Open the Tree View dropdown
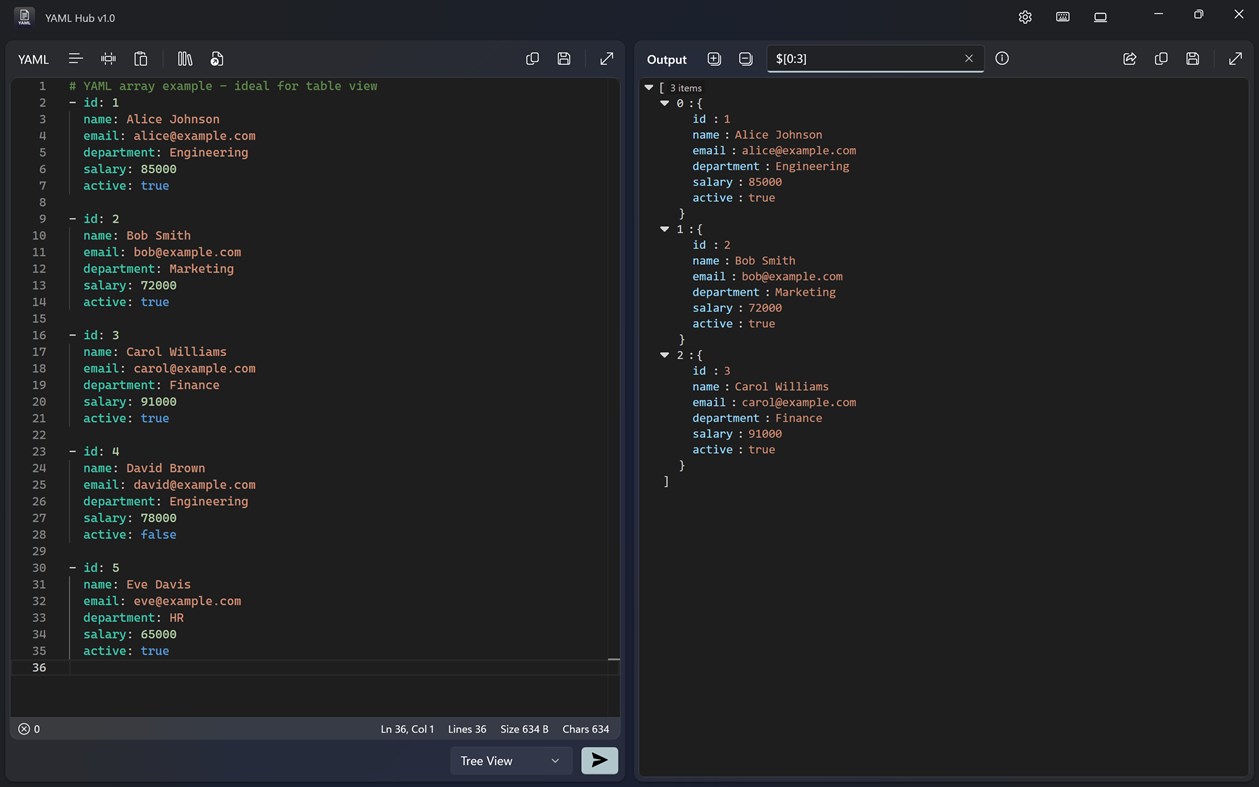Screen dimensions: 1259x787 [x=511, y=761]
